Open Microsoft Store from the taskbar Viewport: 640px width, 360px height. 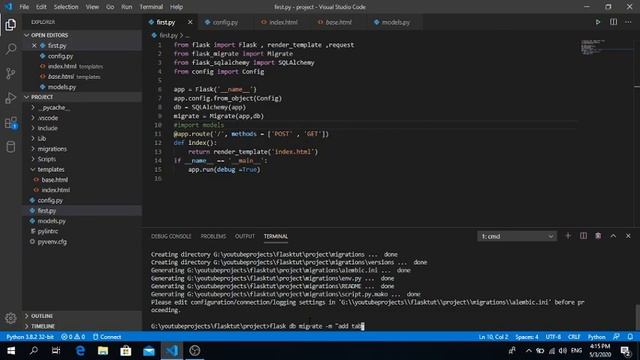pyautogui.click(x=126, y=351)
